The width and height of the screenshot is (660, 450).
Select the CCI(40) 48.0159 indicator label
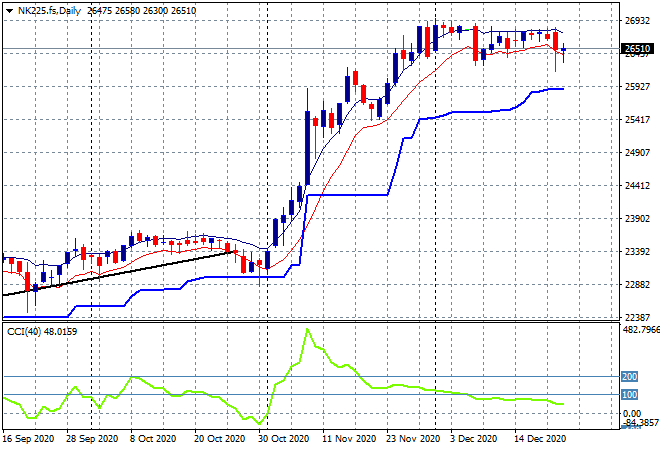point(42,332)
